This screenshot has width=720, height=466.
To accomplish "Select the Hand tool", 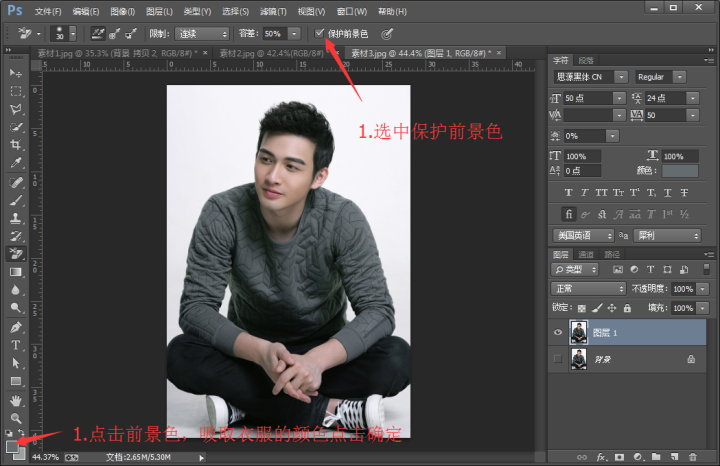I will (16, 399).
